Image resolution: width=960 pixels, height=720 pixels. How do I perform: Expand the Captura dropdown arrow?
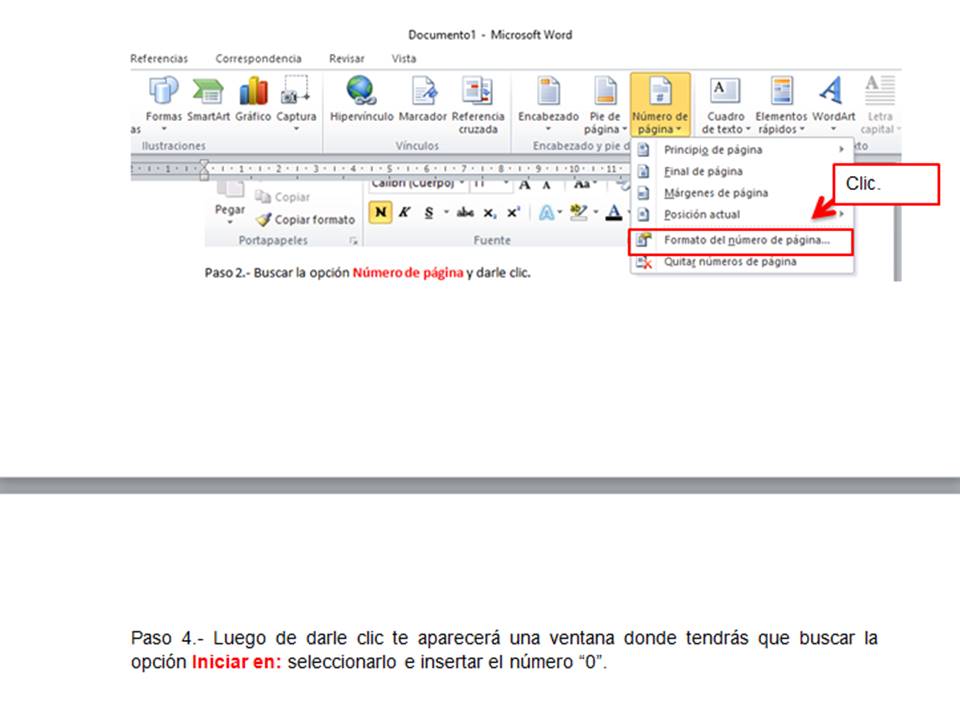pos(296,129)
